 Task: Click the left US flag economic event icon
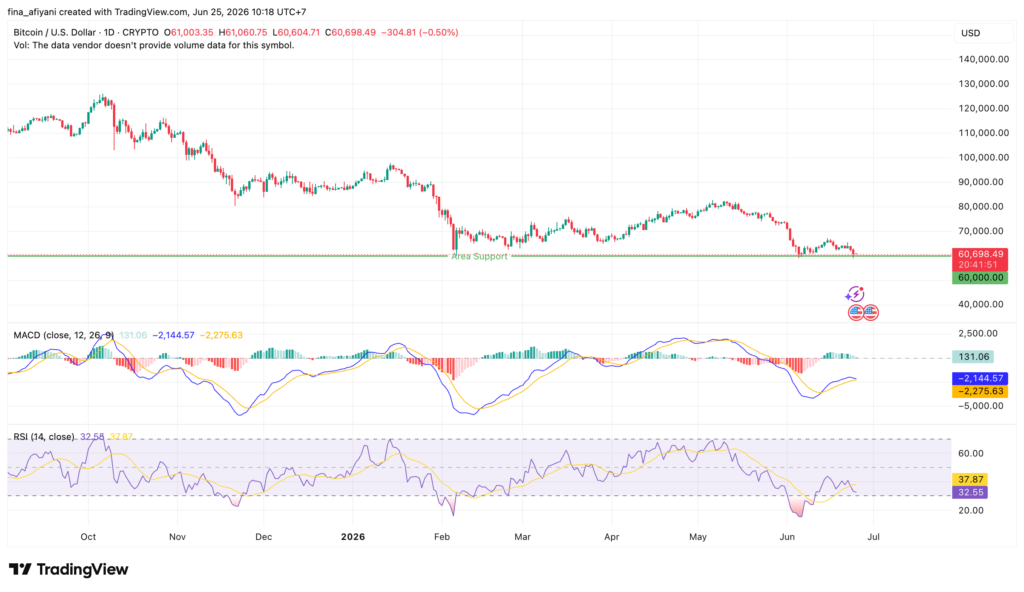coord(856,312)
